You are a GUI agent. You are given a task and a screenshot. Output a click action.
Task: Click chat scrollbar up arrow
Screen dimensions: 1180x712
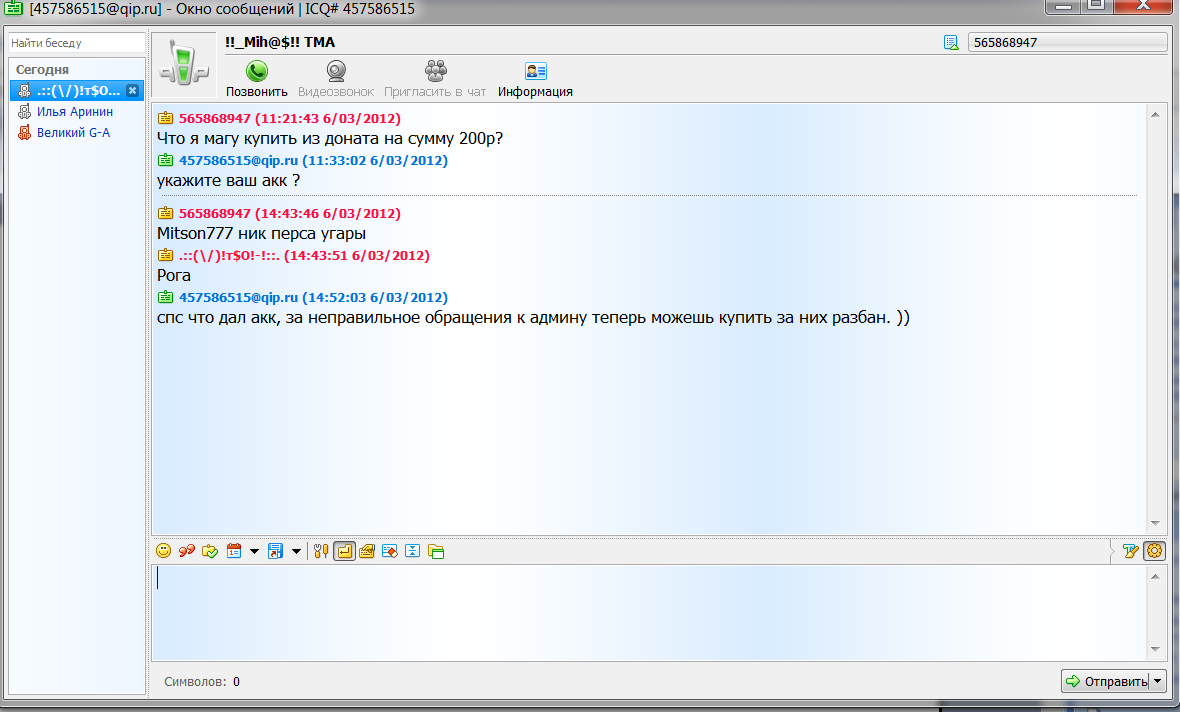1155,114
